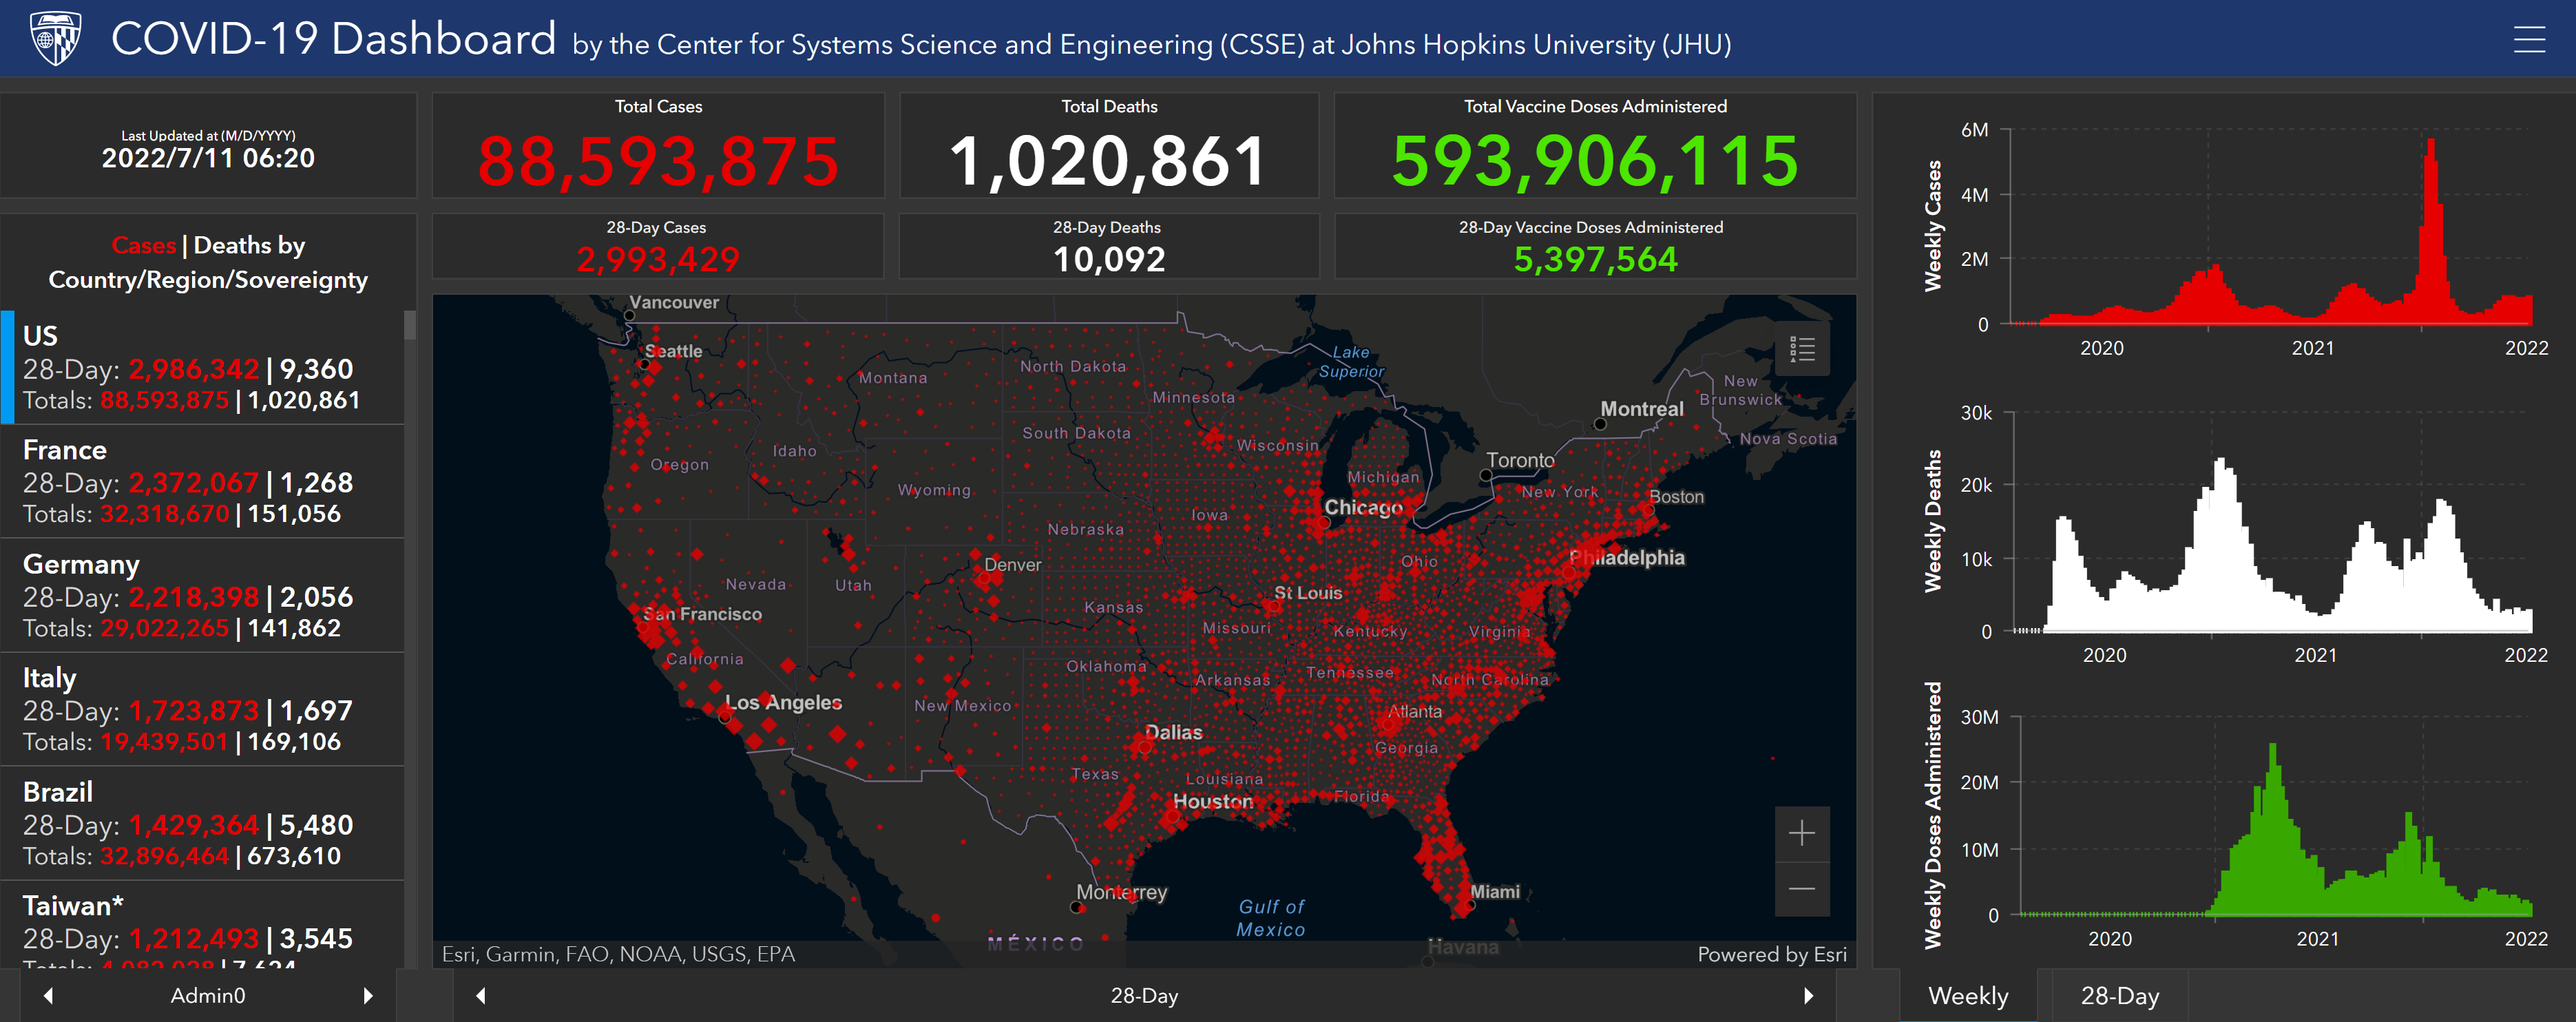Switch charts to Weekly tab
This screenshot has width=2576, height=1022.
(x=1967, y=996)
